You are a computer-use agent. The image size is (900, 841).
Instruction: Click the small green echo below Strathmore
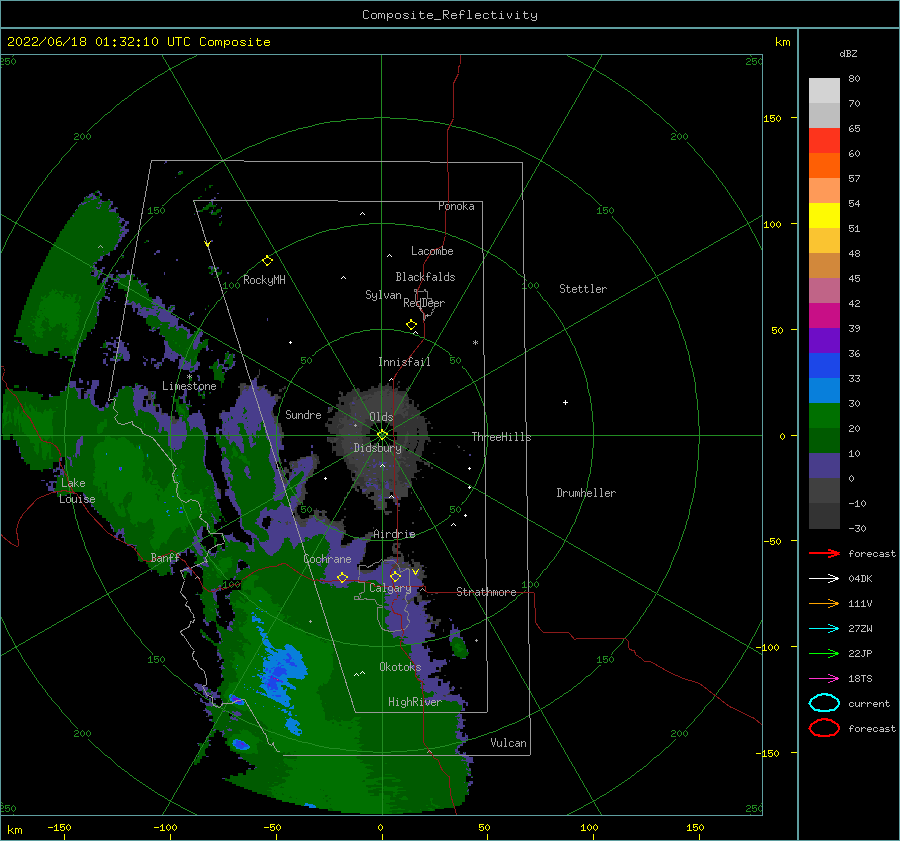click(x=459, y=646)
